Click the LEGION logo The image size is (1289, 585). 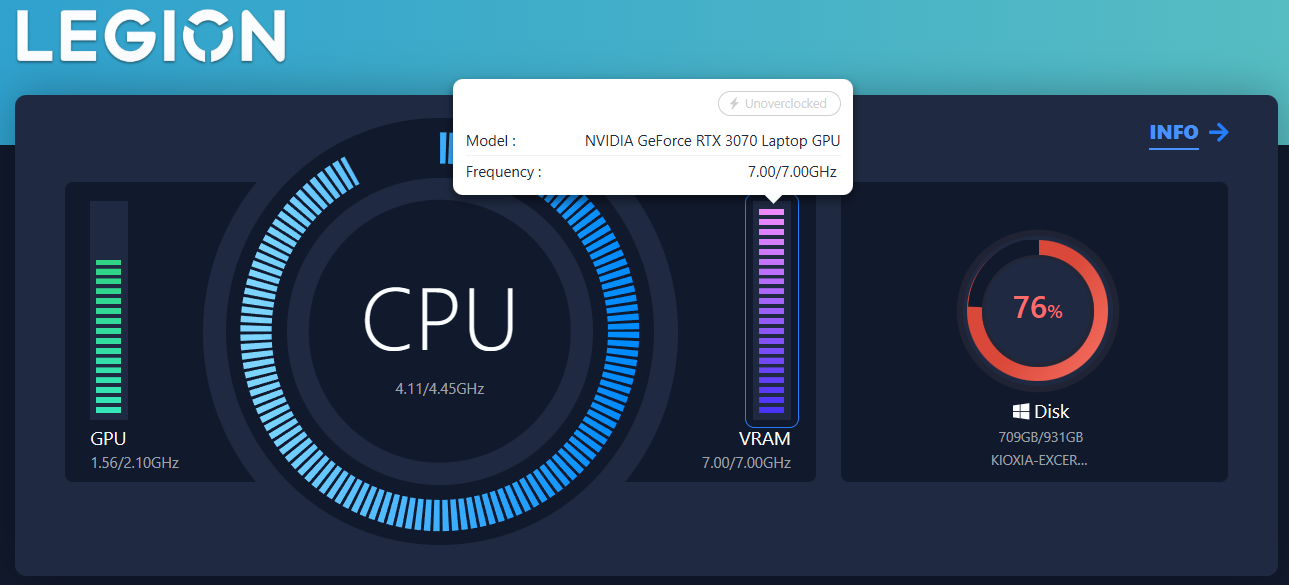tap(151, 37)
